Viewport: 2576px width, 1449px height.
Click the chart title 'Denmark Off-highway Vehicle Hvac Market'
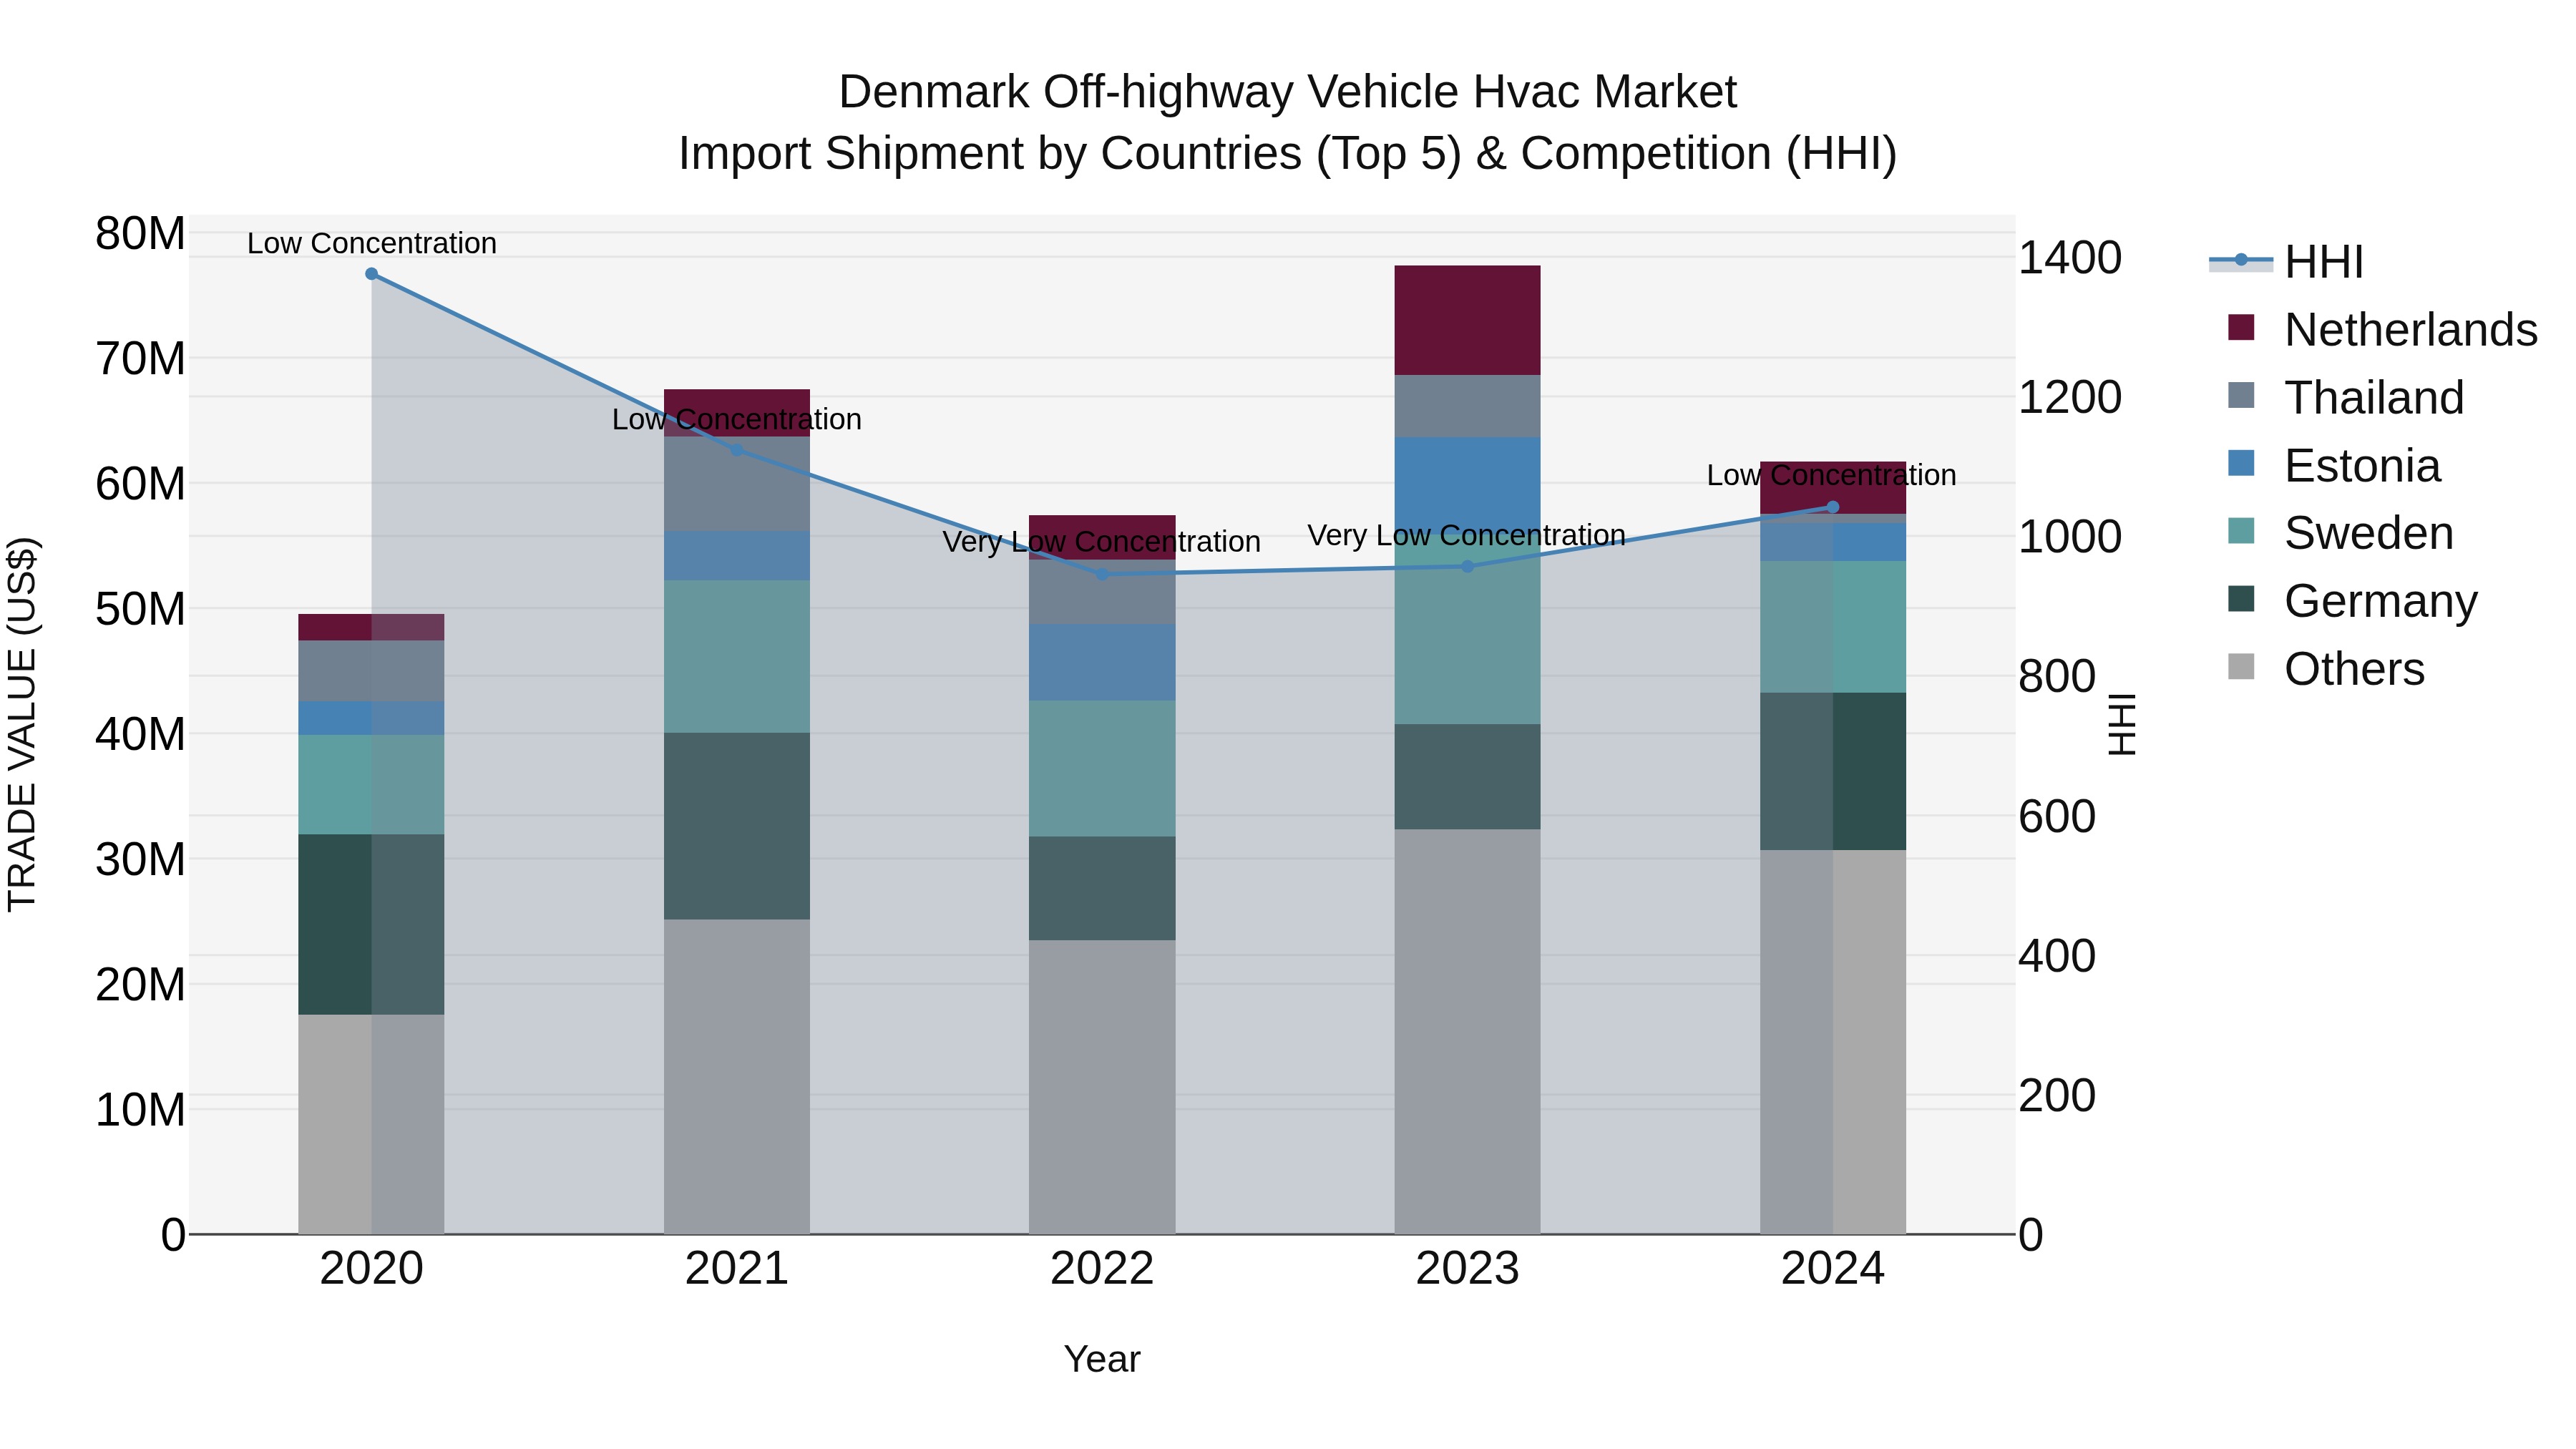tap(1288, 92)
